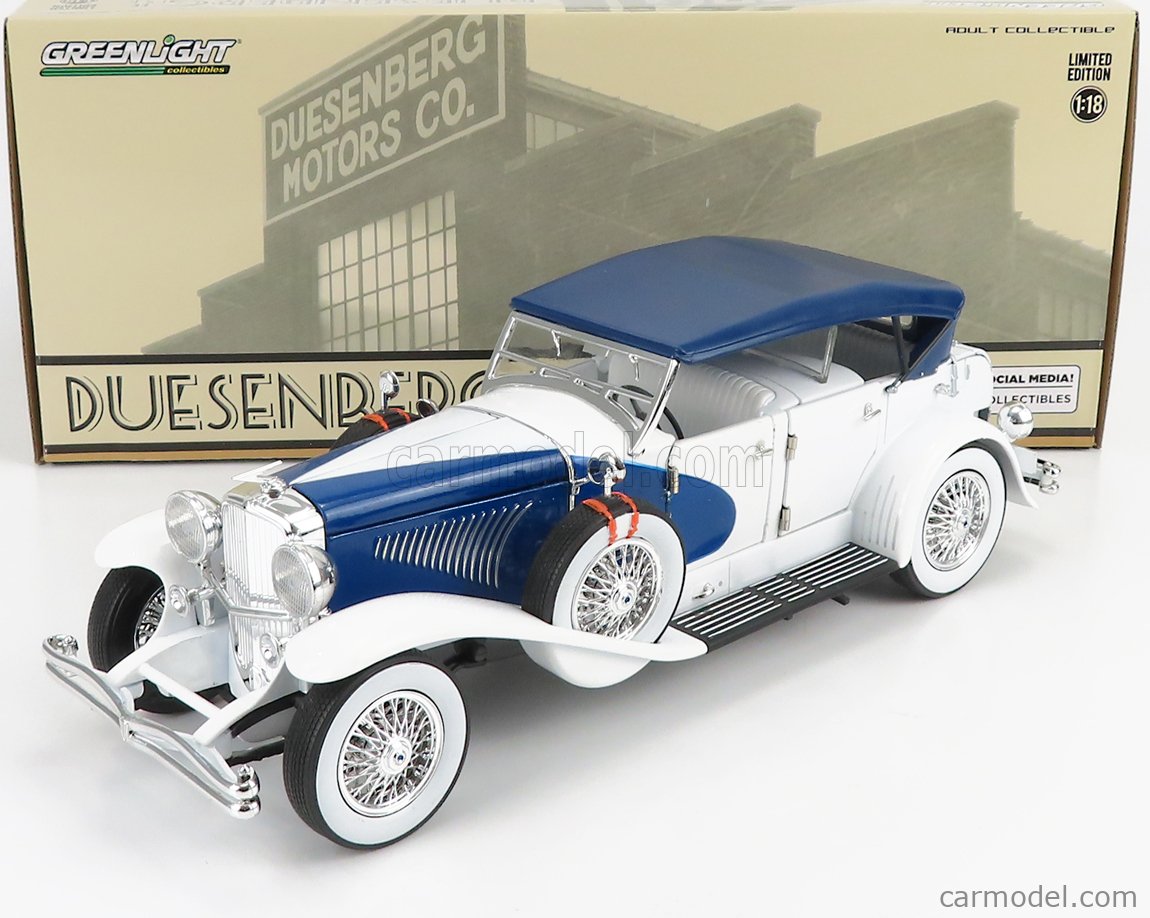Toggle the tan collectibles tag on box edge
The width and height of the screenshot is (1150, 918).
(x=1030, y=400)
